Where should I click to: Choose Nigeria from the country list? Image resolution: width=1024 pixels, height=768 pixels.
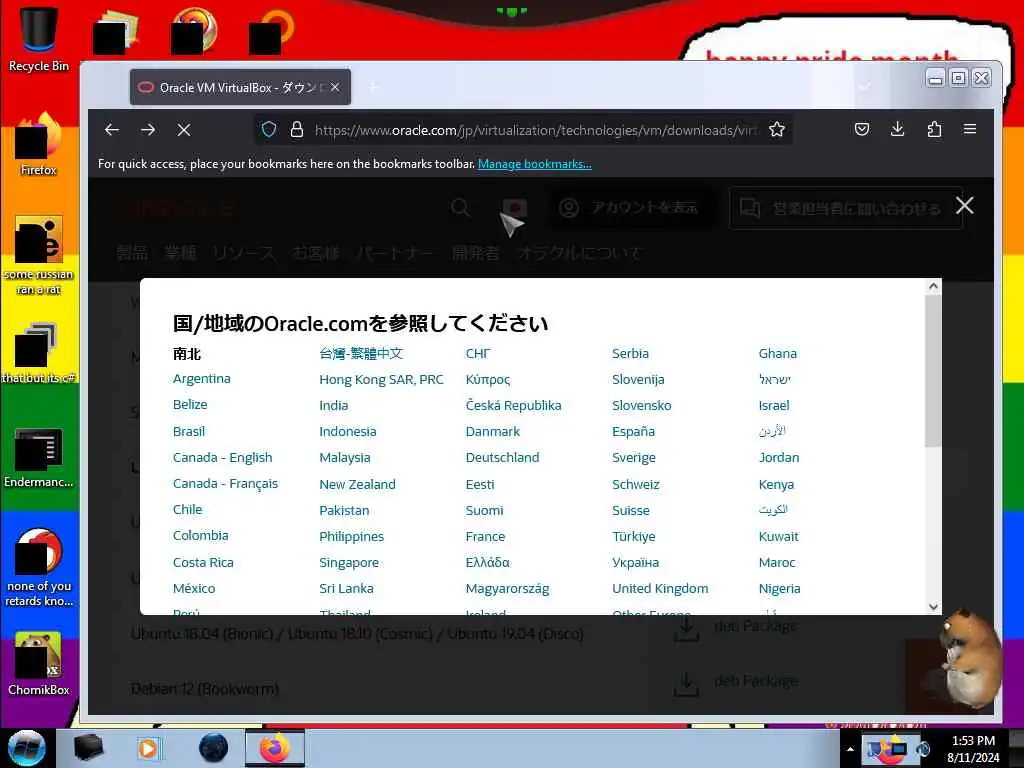point(779,589)
